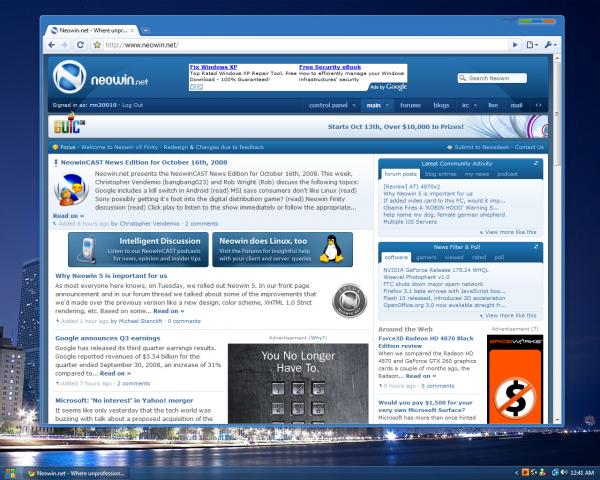Click the magnifier icon in the search box

(463, 78)
